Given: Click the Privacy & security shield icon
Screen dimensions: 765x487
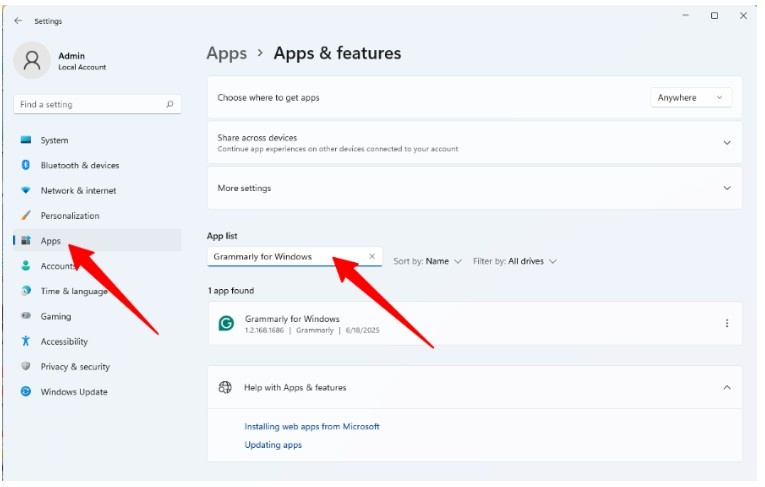Looking at the screenshot, I should (x=26, y=366).
